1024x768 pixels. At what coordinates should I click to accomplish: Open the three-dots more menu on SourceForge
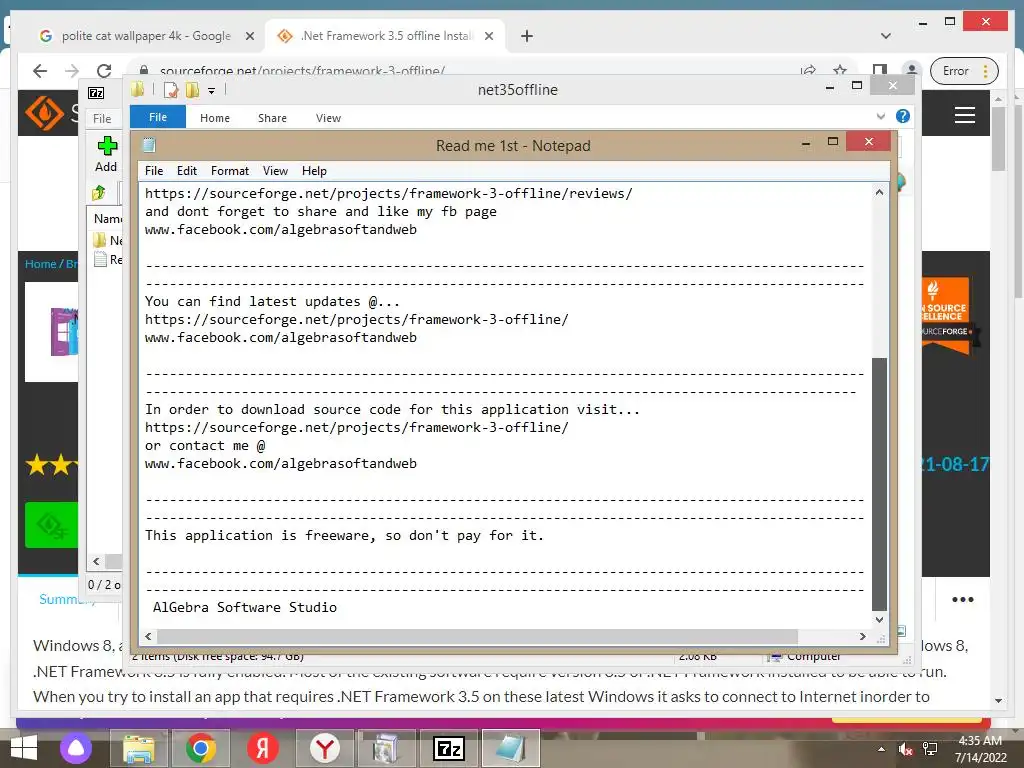tap(963, 599)
